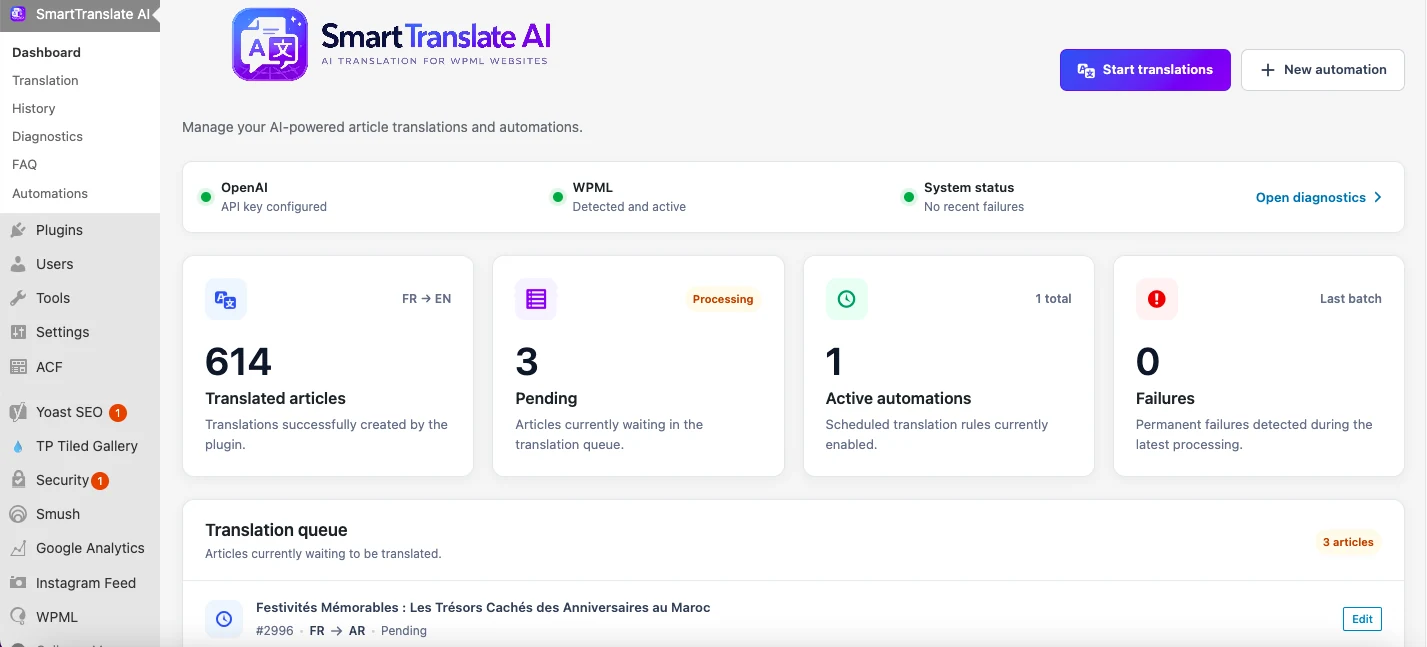Click the 614 translated articles count
The height and width of the screenshot is (647, 1427).
(x=238, y=361)
